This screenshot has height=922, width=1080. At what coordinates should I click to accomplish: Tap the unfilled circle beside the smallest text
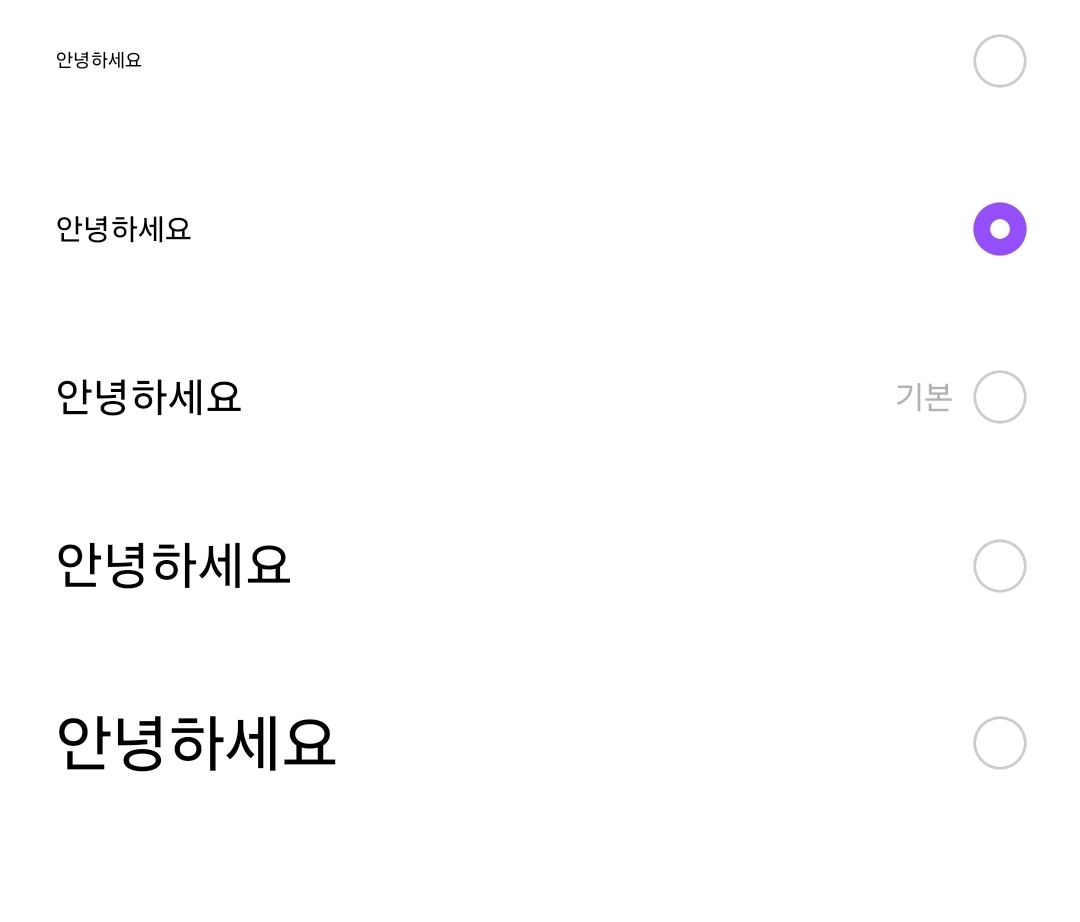[x=999, y=60]
